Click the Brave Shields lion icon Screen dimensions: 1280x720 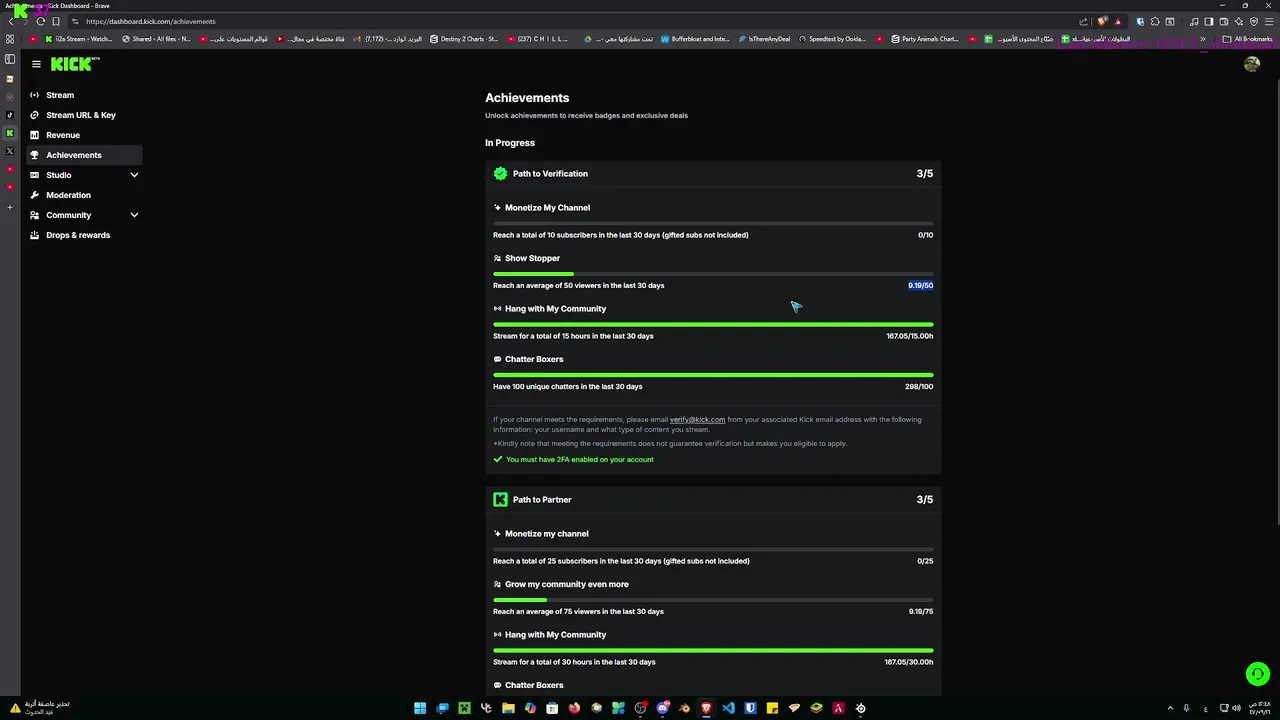(1102, 21)
